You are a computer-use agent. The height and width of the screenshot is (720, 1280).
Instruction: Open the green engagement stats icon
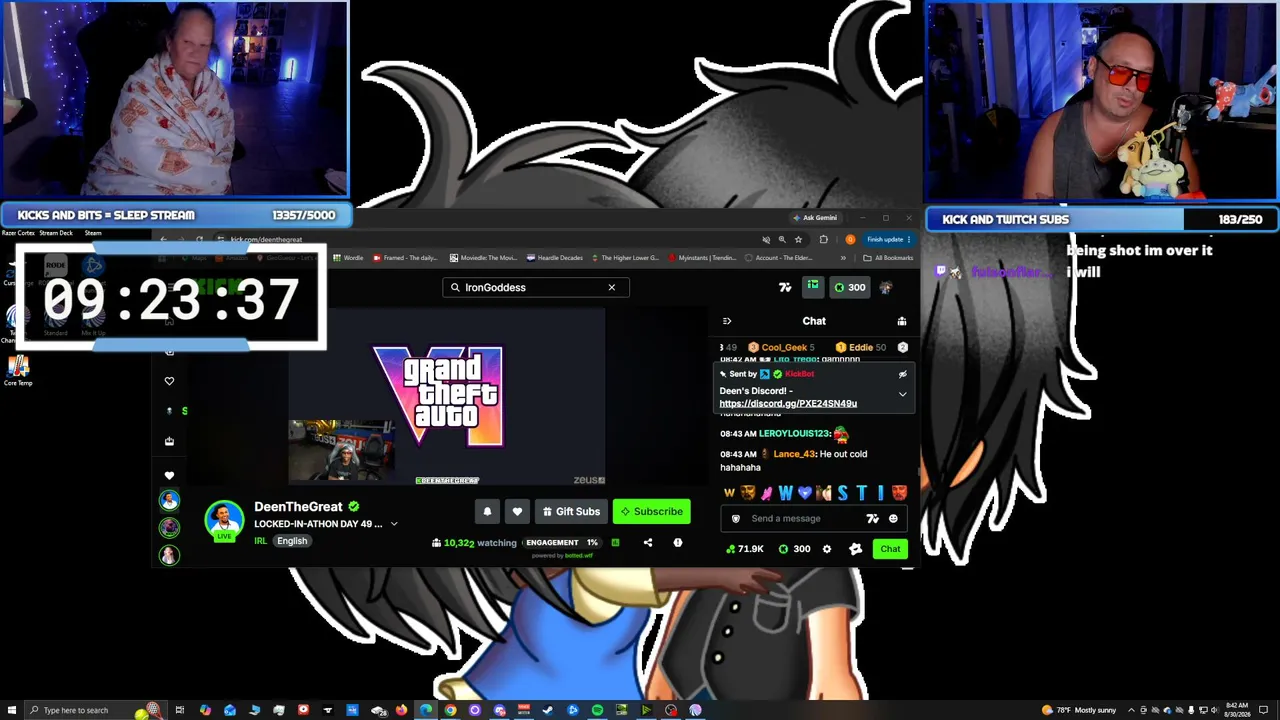(615, 543)
